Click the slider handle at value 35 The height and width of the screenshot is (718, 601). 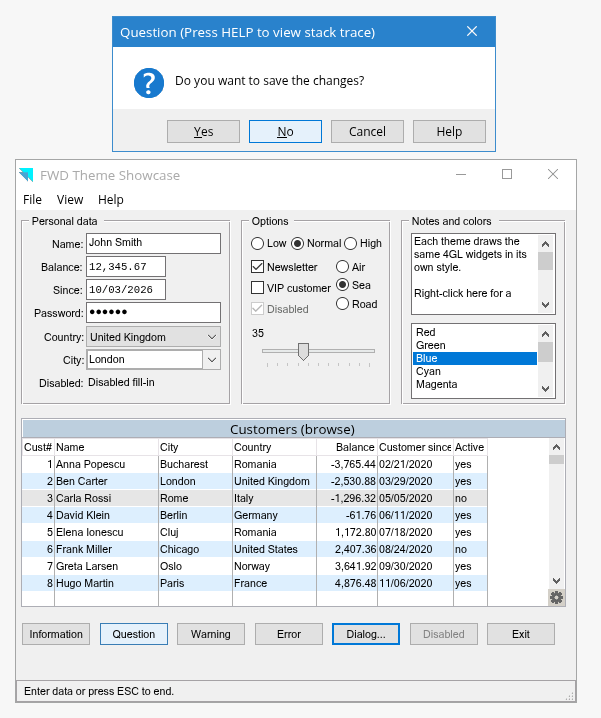303,351
